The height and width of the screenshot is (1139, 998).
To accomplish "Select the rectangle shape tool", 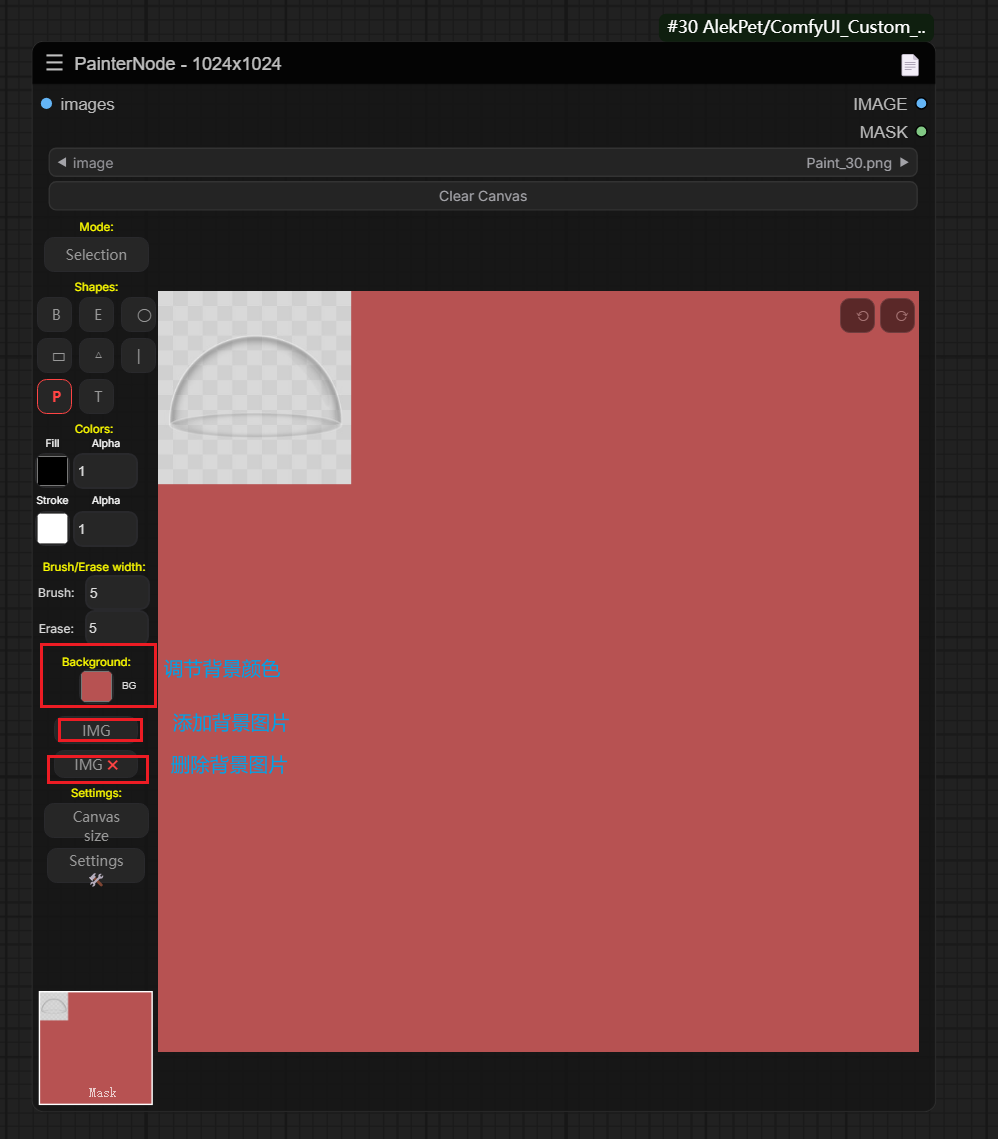I will point(56,356).
